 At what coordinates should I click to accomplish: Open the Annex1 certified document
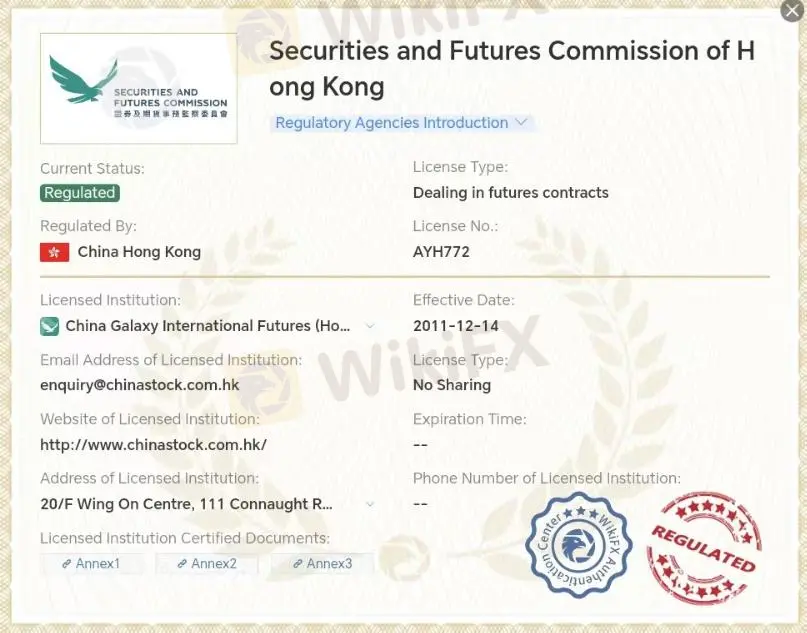pyautogui.click(x=92, y=564)
